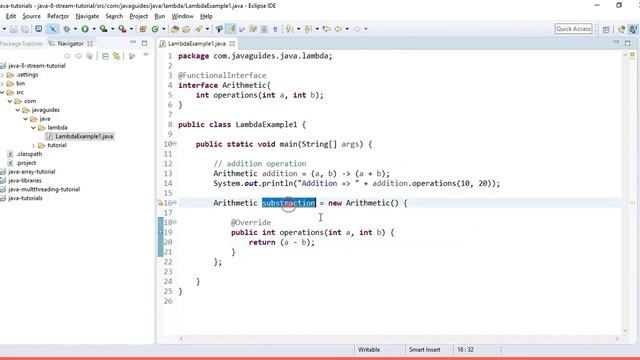Select the LambdaExample1.java editor tab
Screen dimensions: 640x360
[x=197, y=43]
